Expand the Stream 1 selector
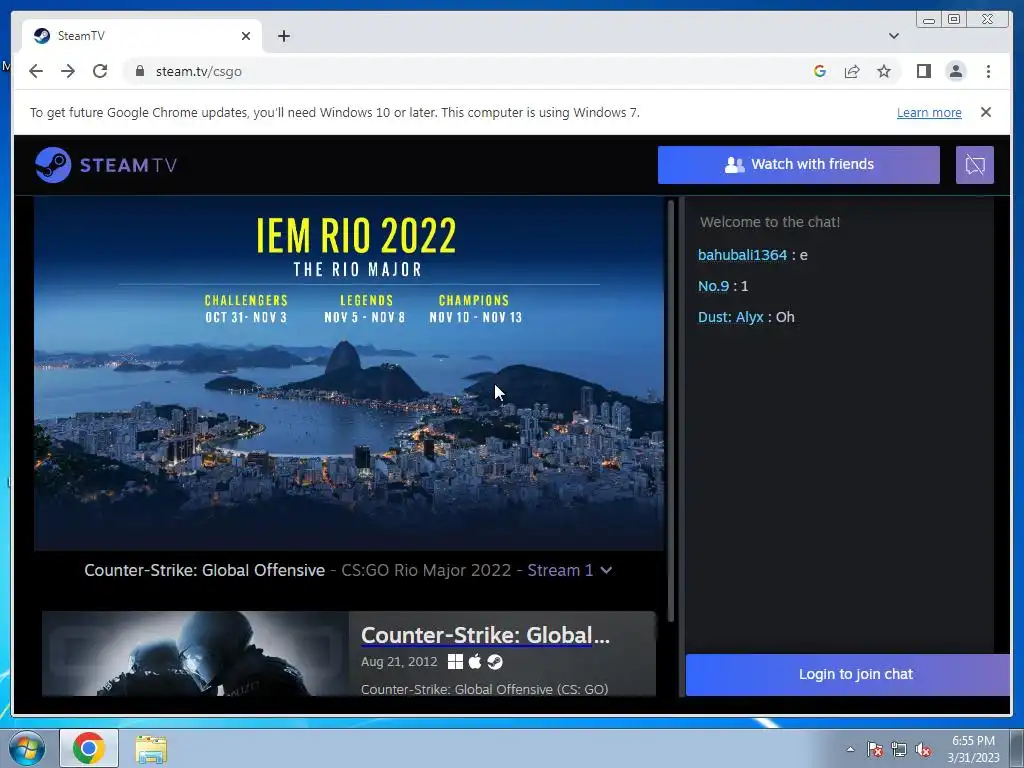 click(x=569, y=570)
